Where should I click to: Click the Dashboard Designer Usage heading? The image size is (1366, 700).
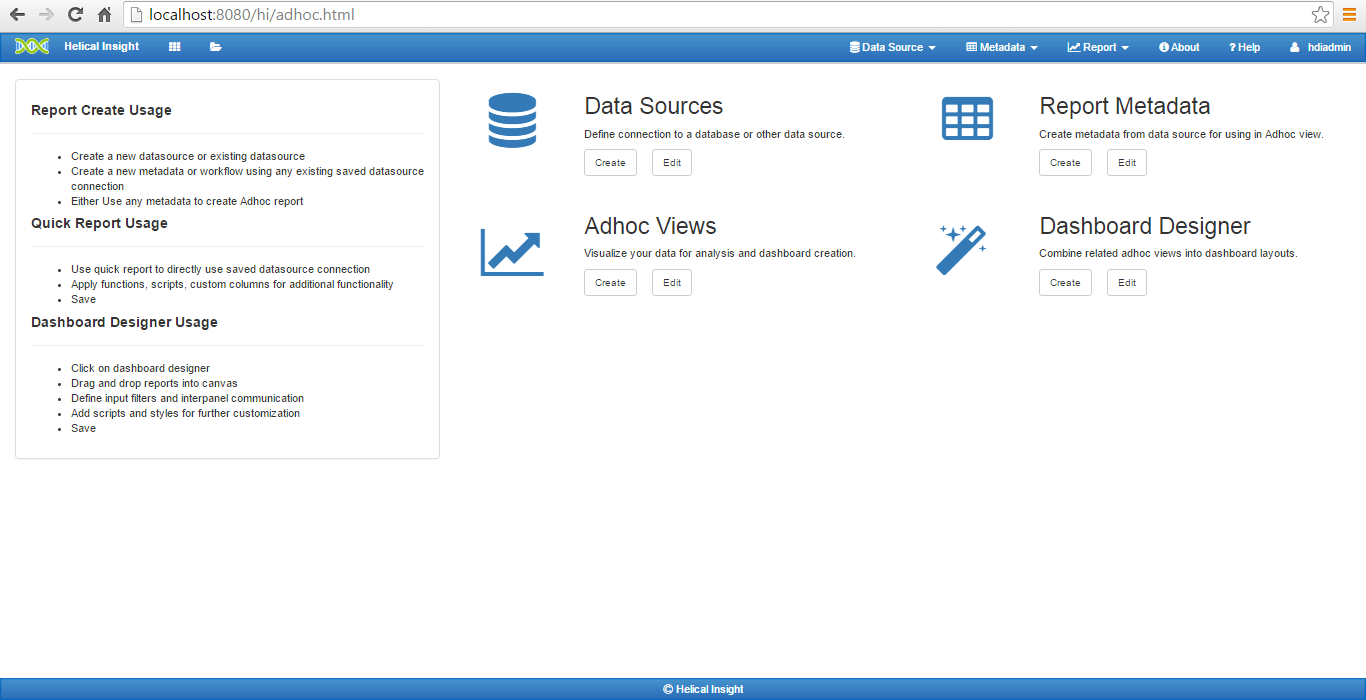124,322
